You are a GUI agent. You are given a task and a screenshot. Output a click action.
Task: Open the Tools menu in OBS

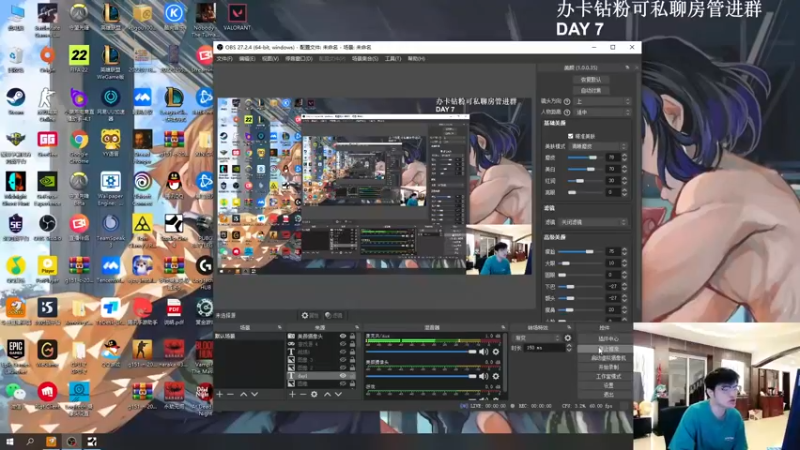tap(393, 59)
